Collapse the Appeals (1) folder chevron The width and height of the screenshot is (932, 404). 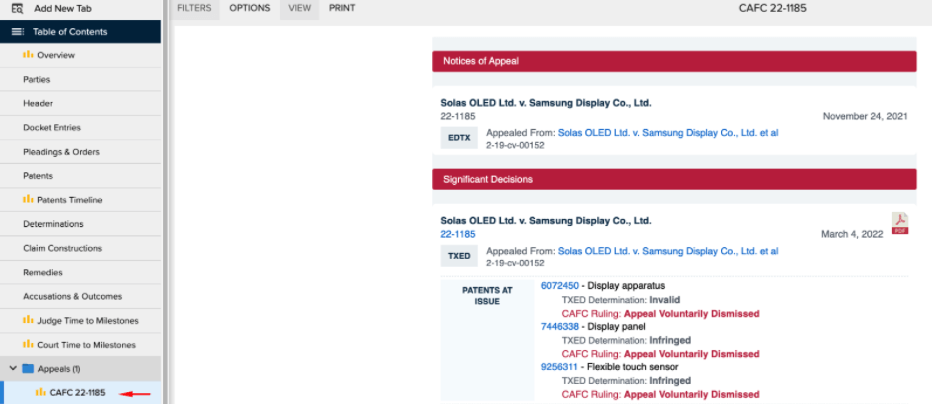(x=13, y=369)
